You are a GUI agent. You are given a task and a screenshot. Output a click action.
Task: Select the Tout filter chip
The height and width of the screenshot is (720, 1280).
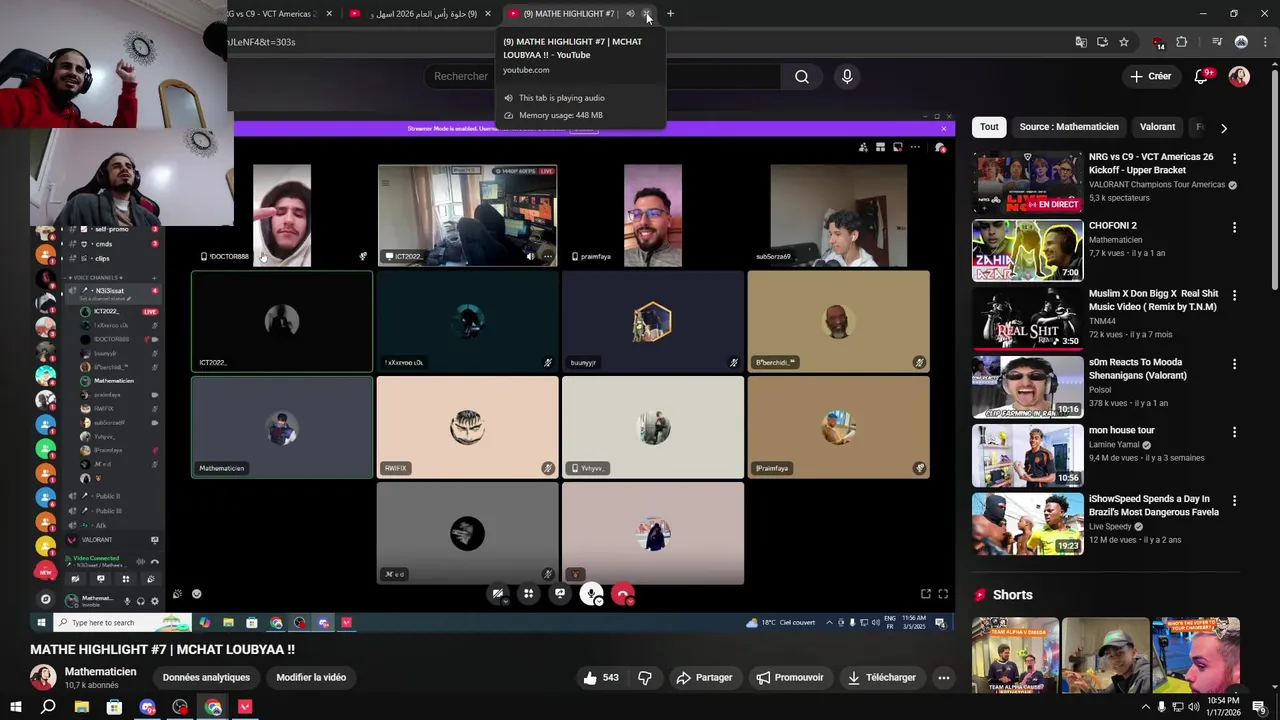click(x=989, y=127)
